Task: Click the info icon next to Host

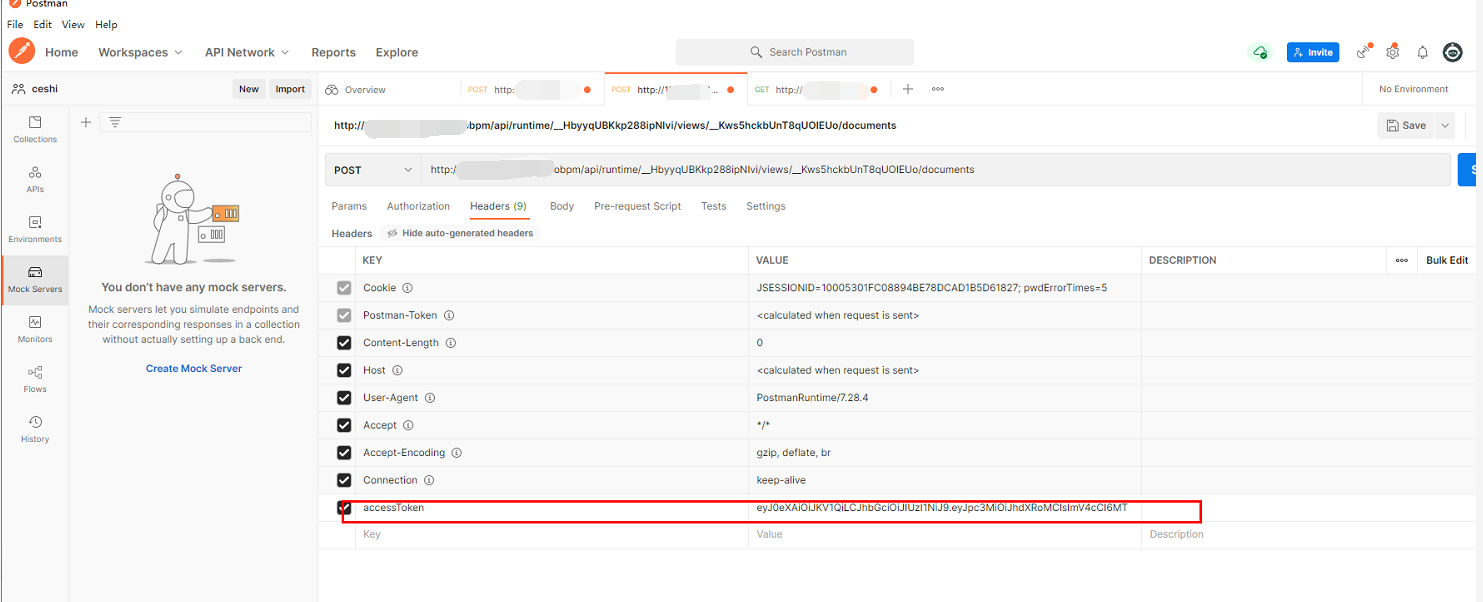Action: [x=398, y=370]
